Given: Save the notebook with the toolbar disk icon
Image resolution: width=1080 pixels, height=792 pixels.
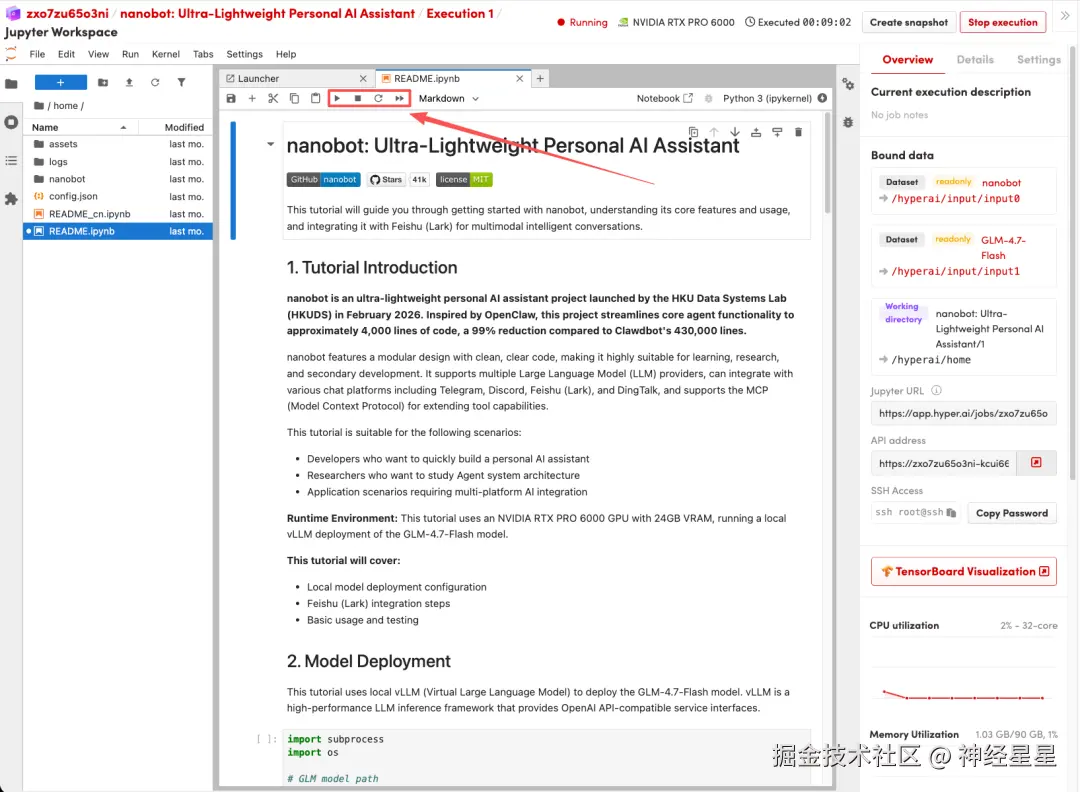Looking at the screenshot, I should coord(231,98).
